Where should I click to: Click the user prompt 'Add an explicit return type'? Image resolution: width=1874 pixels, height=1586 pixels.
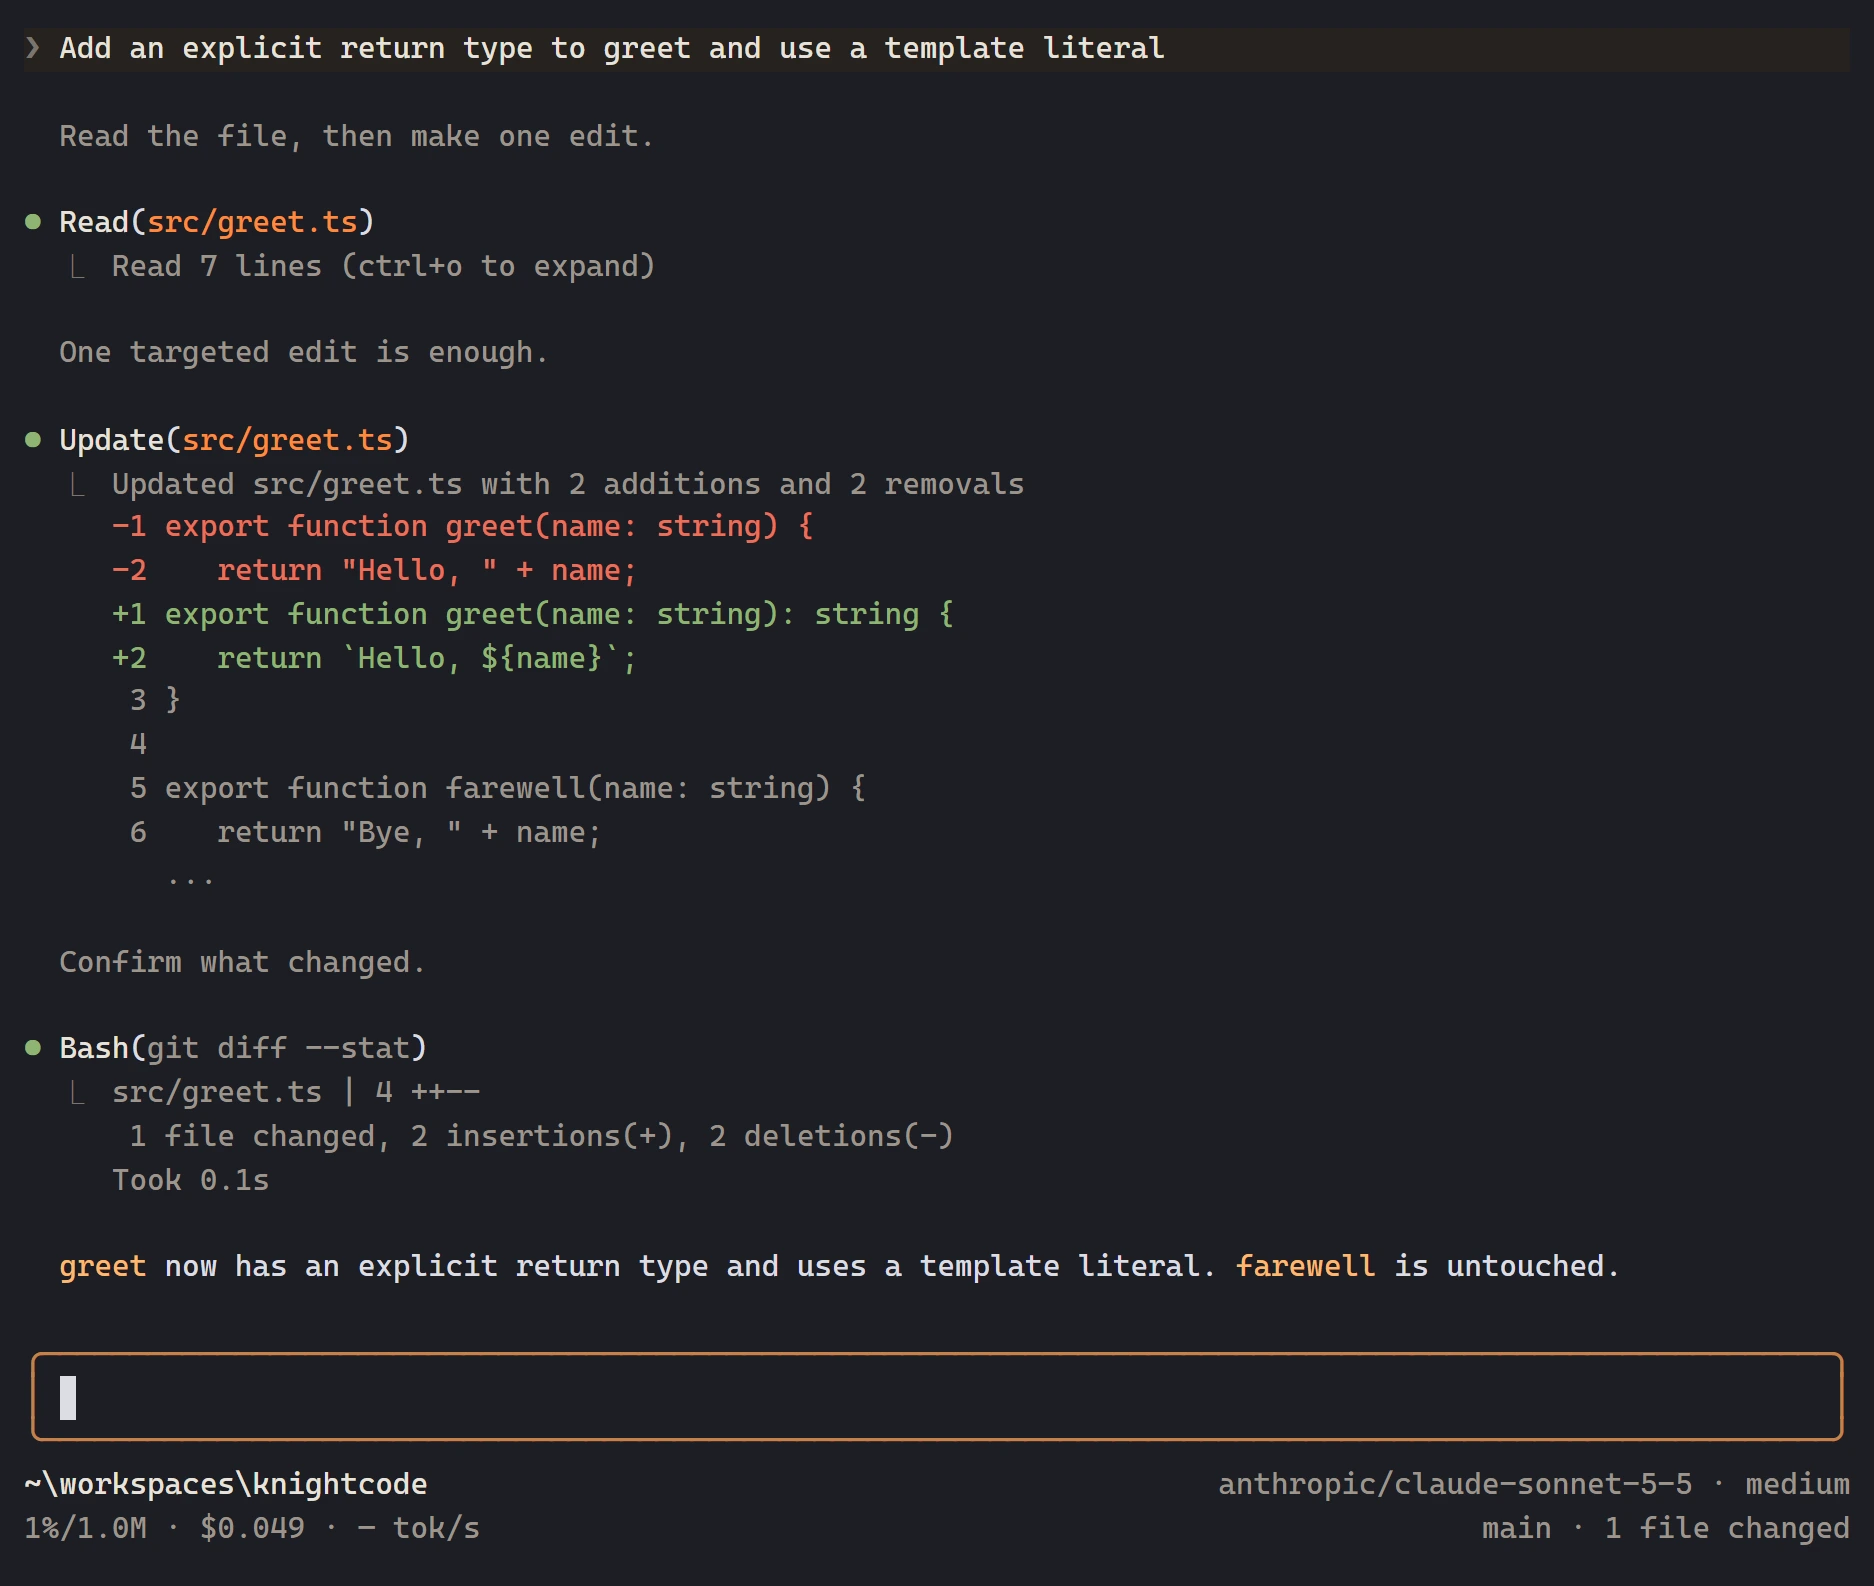pyautogui.click(x=612, y=48)
